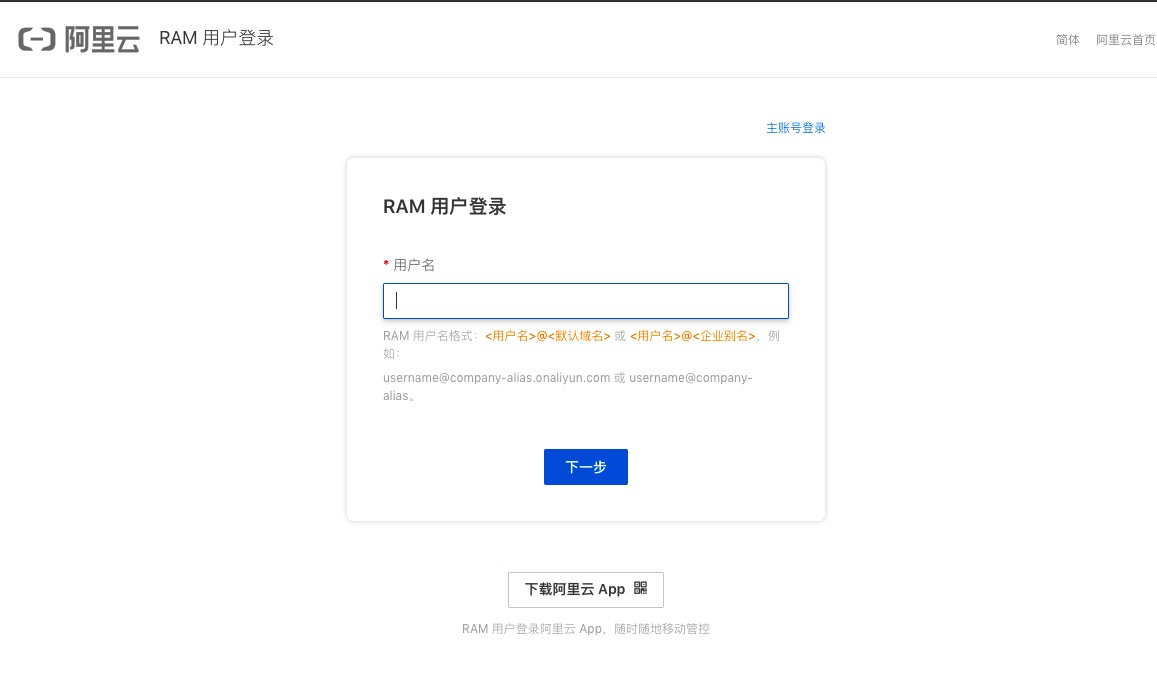
Task: Open the 简体 language selector
Action: (1067, 40)
